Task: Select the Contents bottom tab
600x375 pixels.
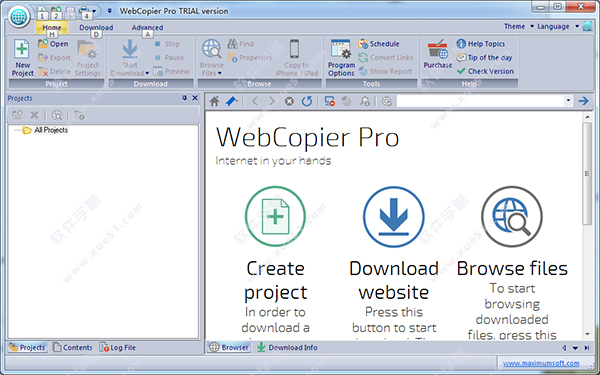Action: click(72, 347)
